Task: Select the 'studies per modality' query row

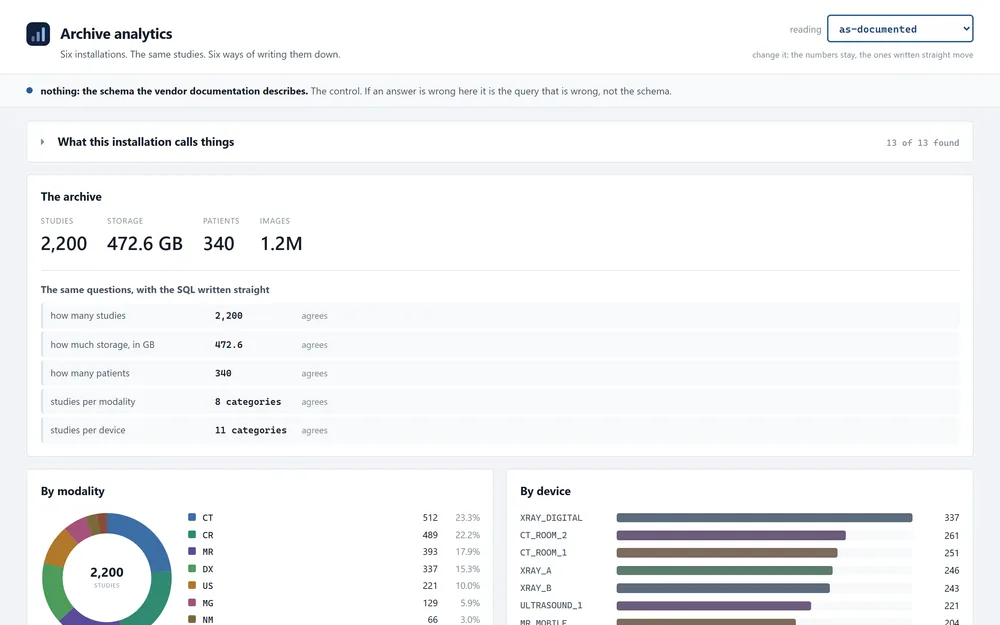Action: click(x=500, y=402)
